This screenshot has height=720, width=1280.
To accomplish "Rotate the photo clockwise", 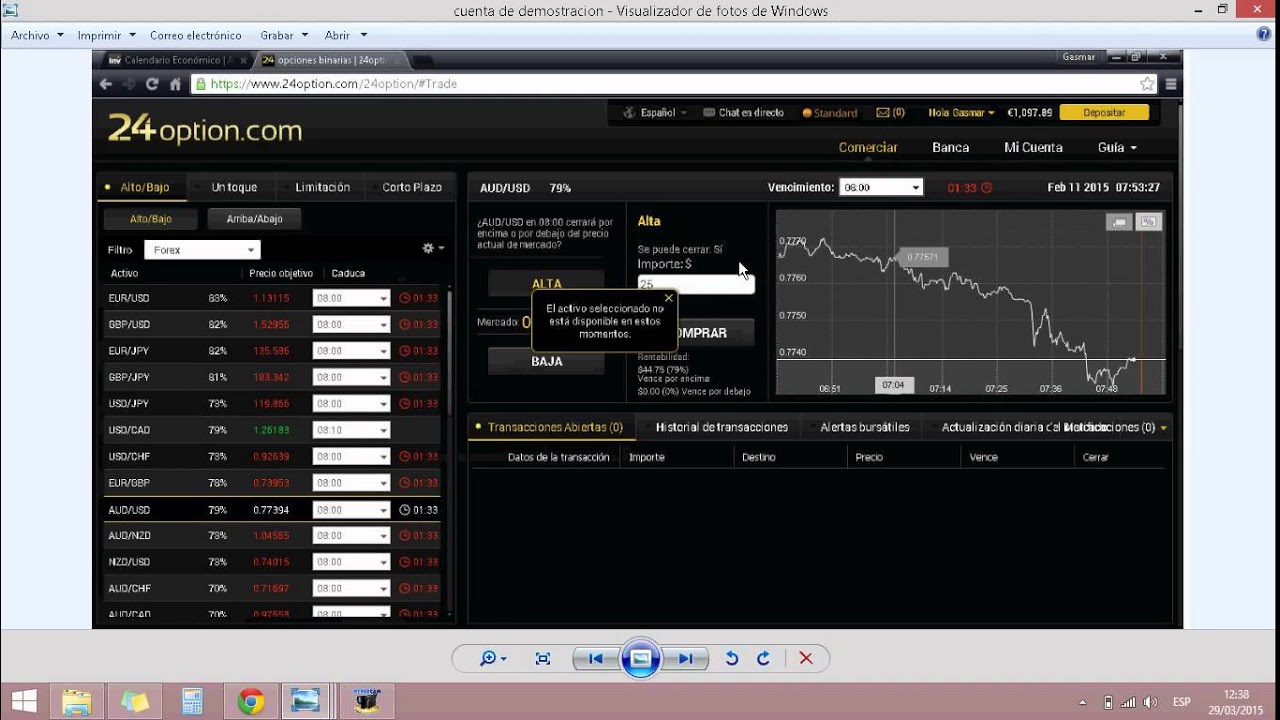I will click(764, 658).
